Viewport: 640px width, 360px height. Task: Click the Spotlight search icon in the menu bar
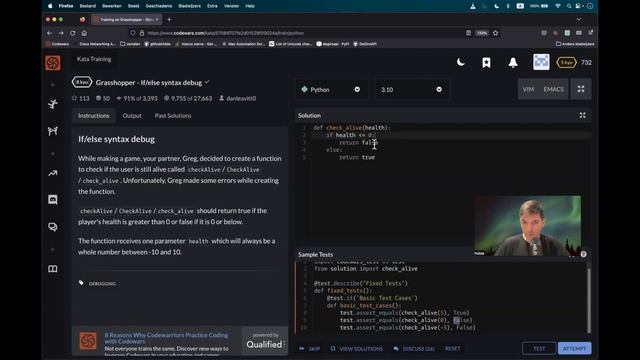click(x=569, y=6)
